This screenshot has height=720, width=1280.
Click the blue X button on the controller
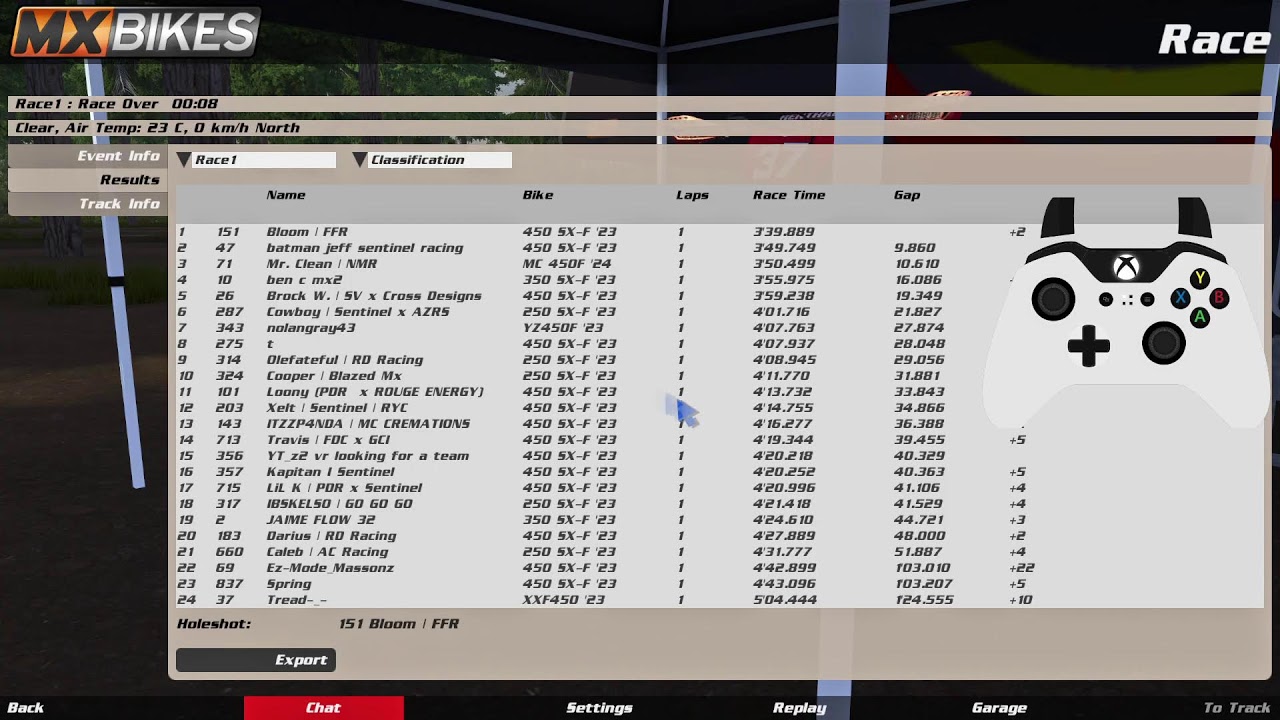[x=1181, y=298]
